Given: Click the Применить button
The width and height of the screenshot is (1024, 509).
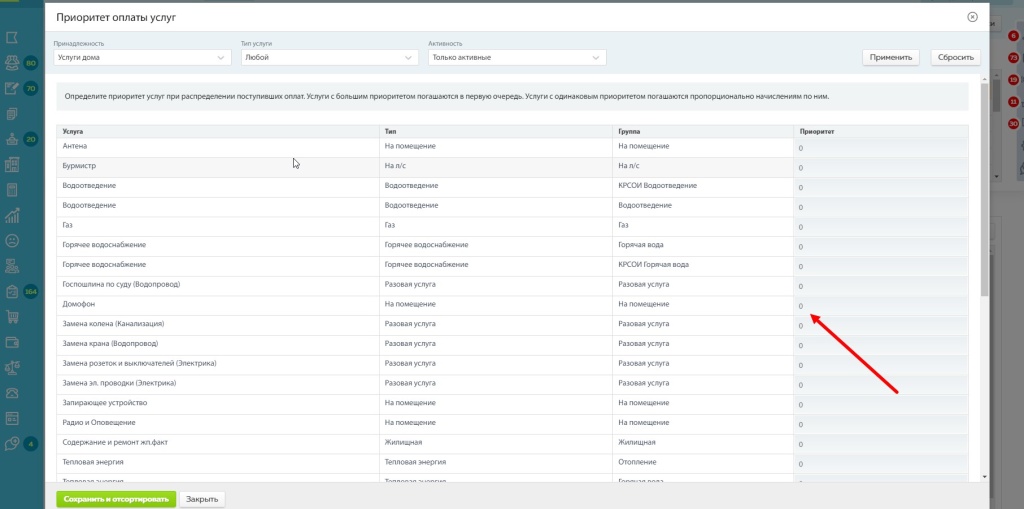Looking at the screenshot, I should coord(891,57).
